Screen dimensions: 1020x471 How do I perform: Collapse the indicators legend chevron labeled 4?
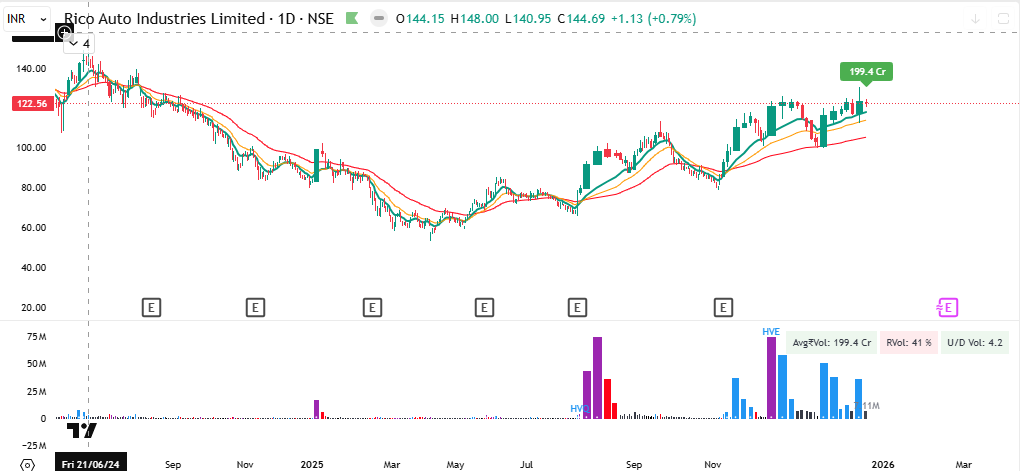coord(80,44)
